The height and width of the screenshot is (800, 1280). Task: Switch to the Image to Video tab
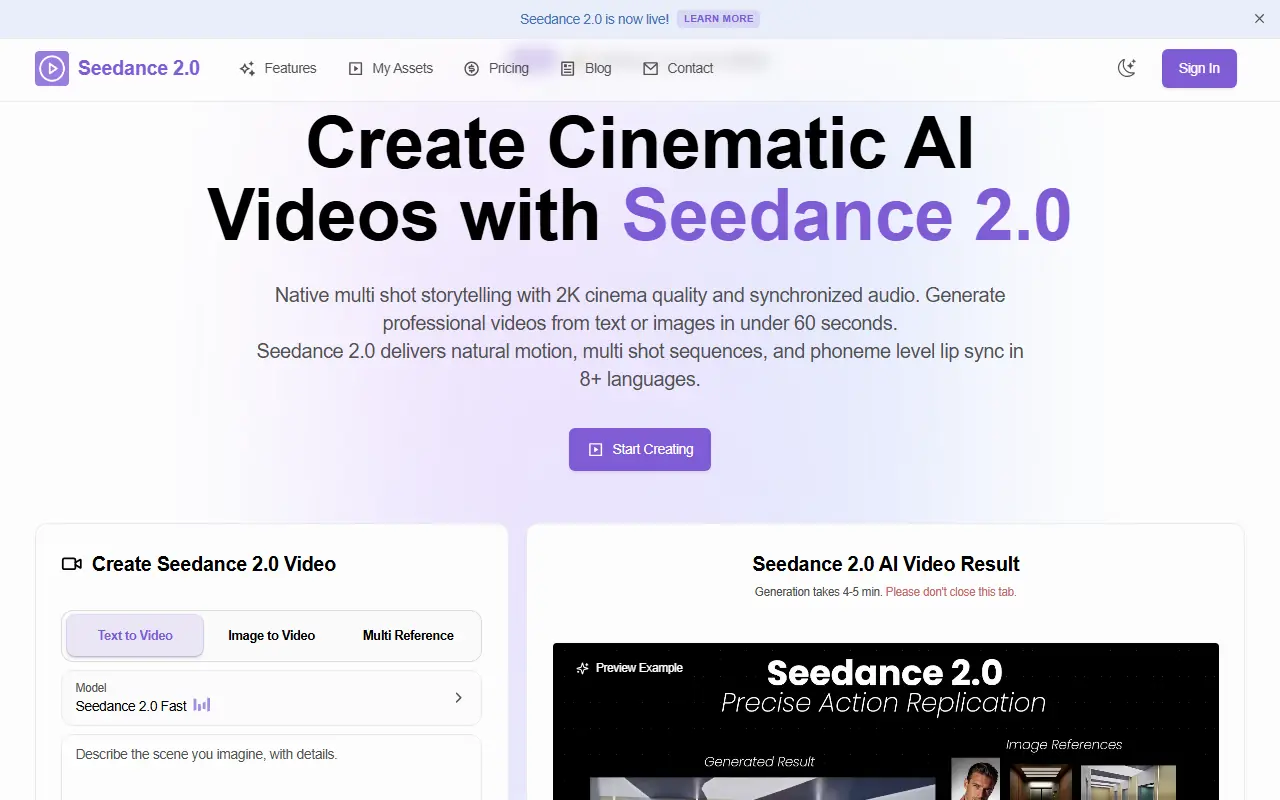pos(271,635)
